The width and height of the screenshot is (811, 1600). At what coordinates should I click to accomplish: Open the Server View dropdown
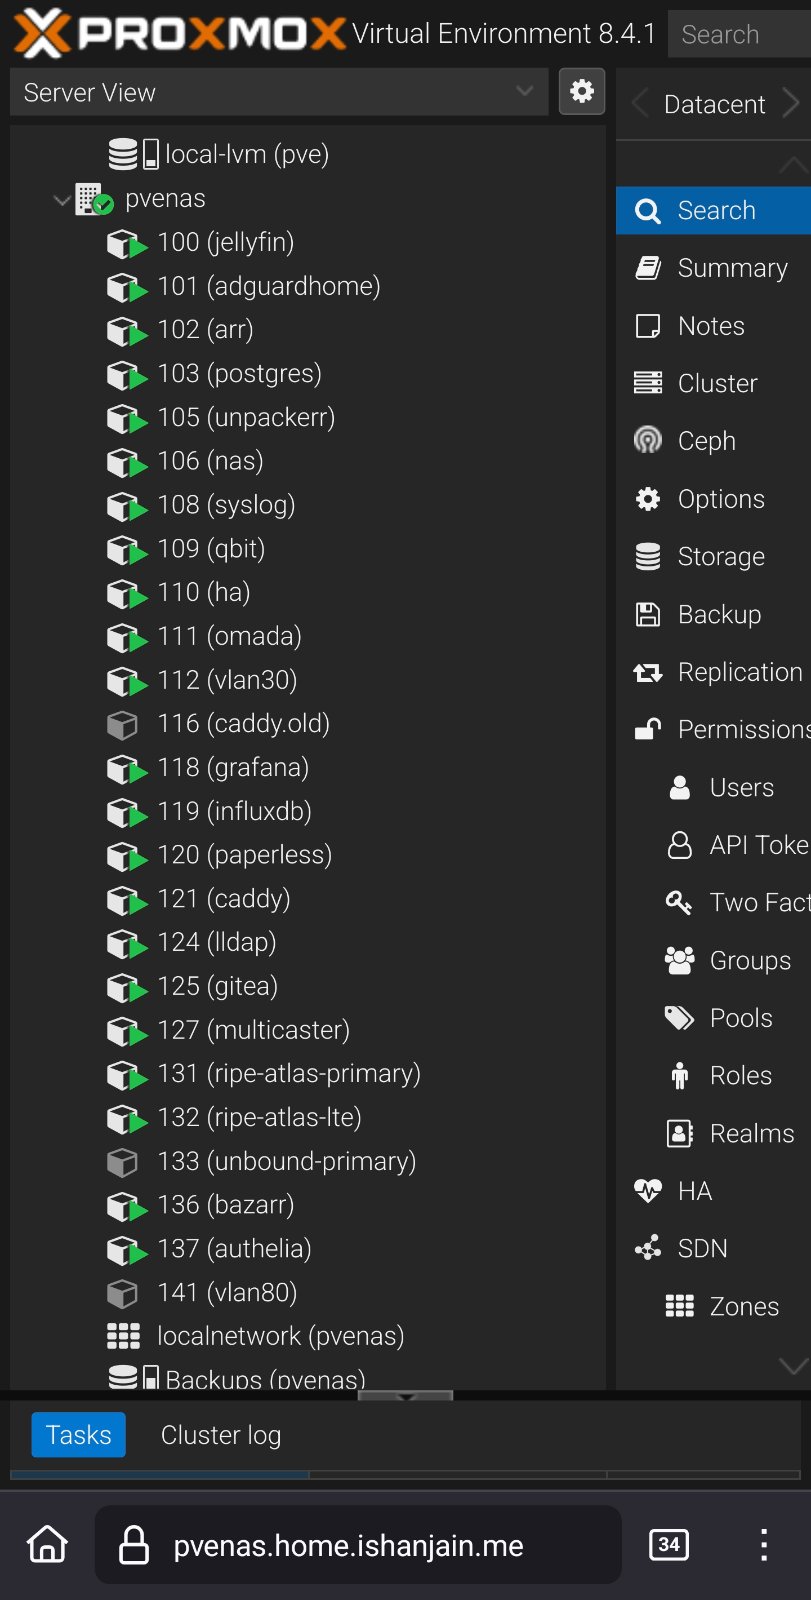[278, 92]
